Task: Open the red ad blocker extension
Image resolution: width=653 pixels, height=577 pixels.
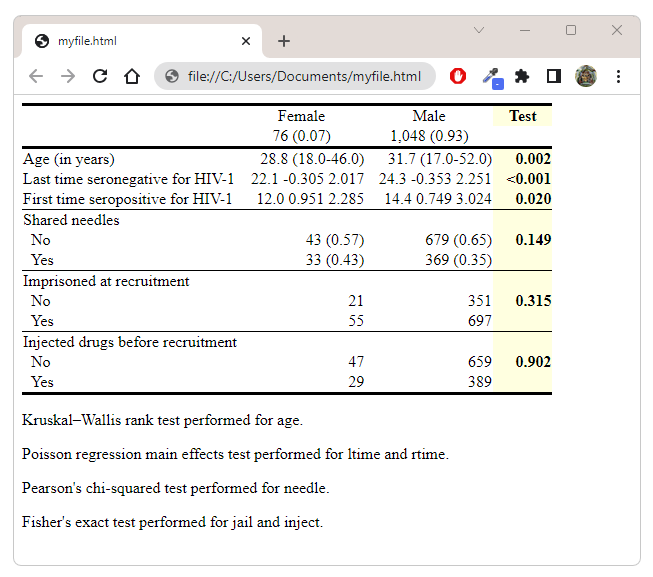Action: [x=458, y=77]
